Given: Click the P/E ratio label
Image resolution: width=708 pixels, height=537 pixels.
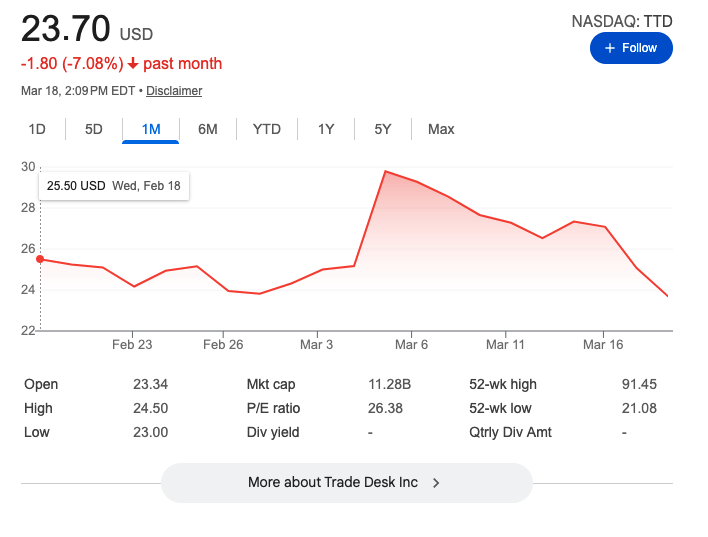Looking at the screenshot, I should click(x=273, y=408).
